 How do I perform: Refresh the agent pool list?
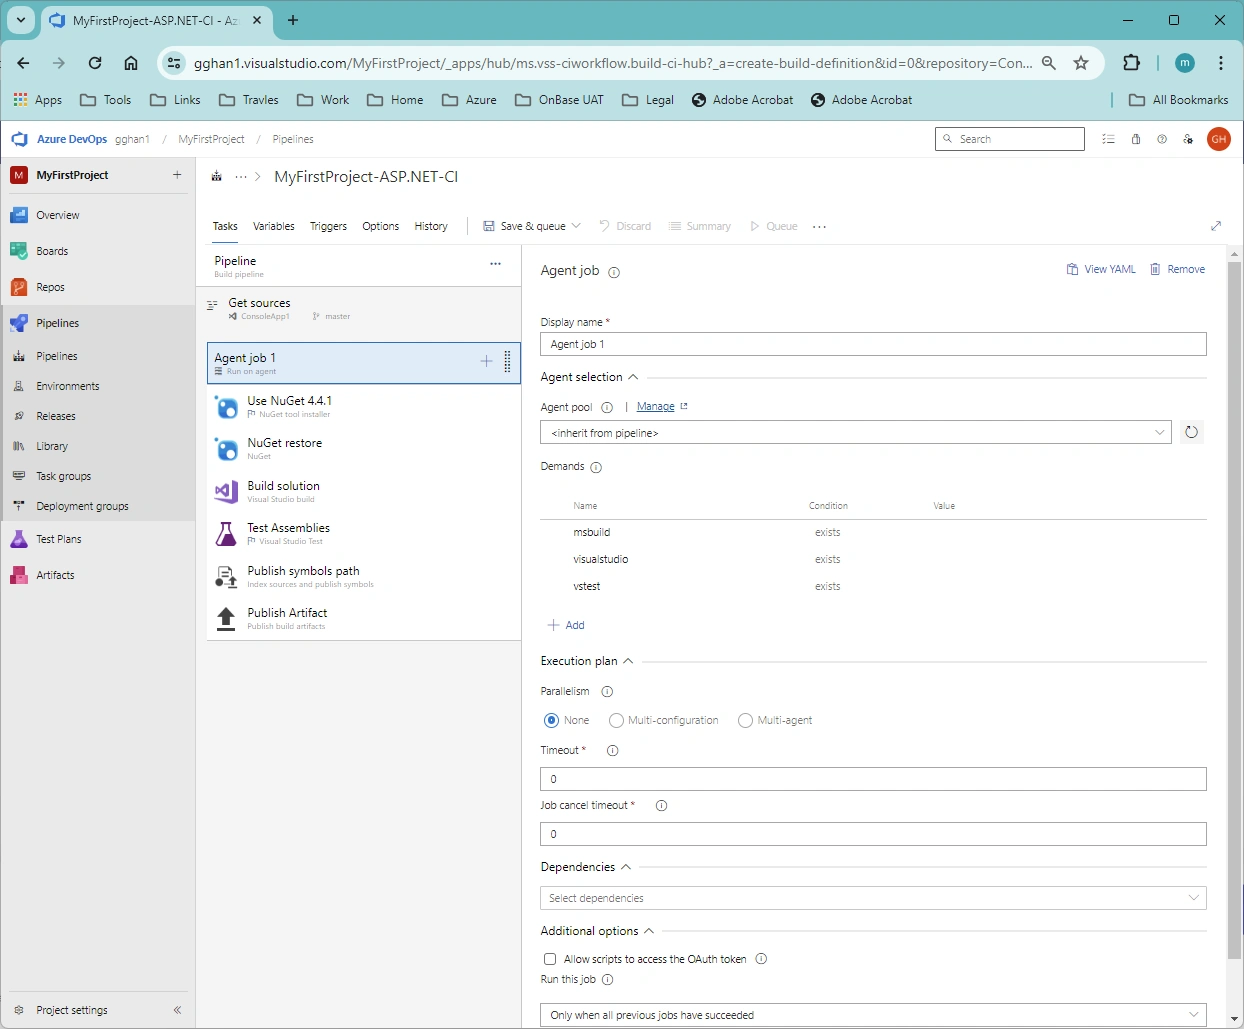click(1191, 432)
